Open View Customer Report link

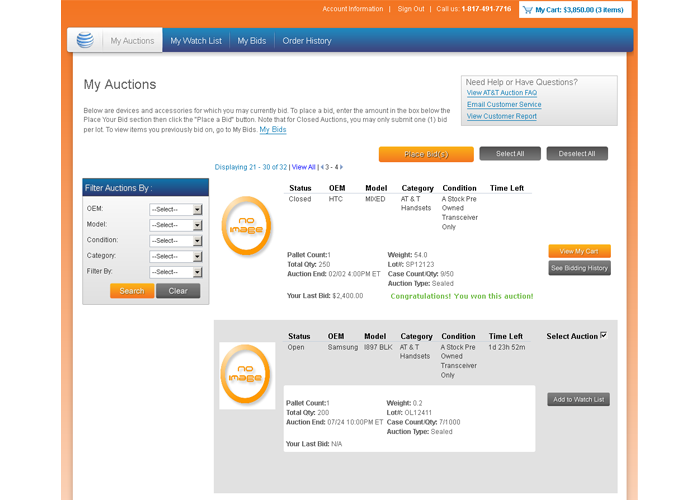(502, 116)
